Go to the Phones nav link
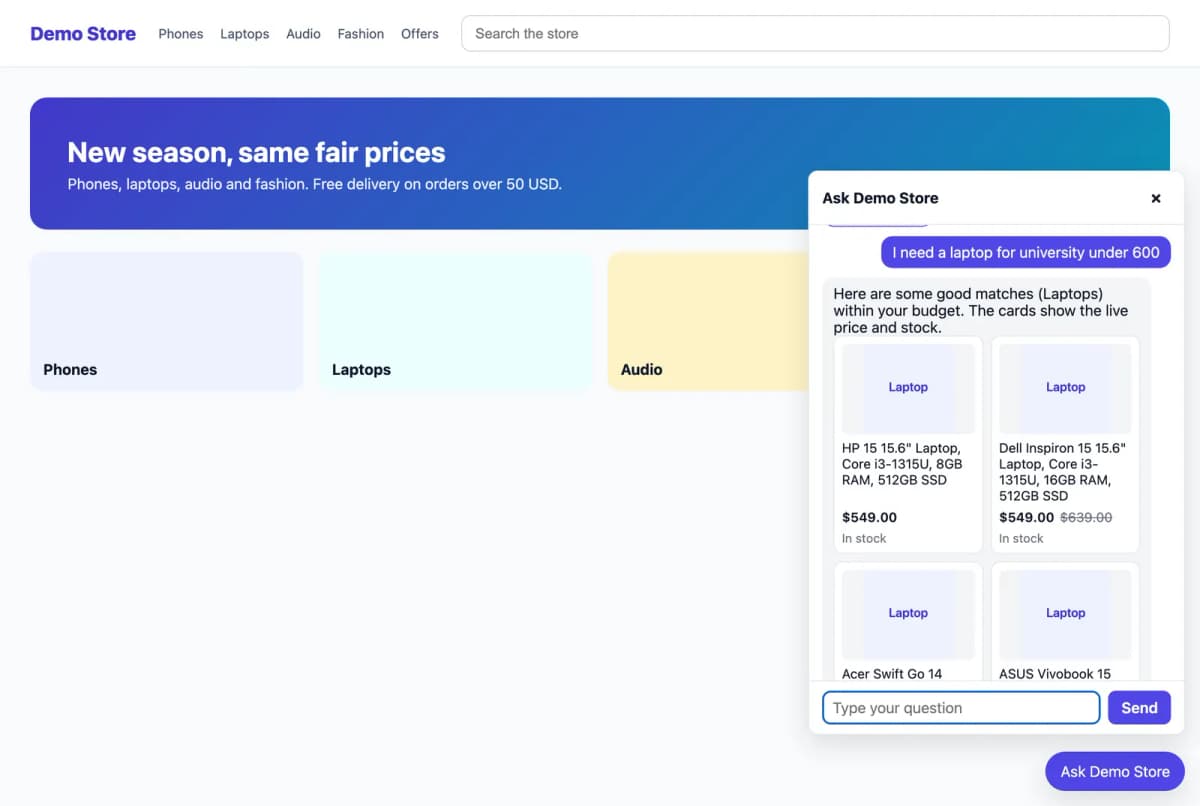Screen dimensions: 1200x806 pyautogui.click(x=181, y=34)
